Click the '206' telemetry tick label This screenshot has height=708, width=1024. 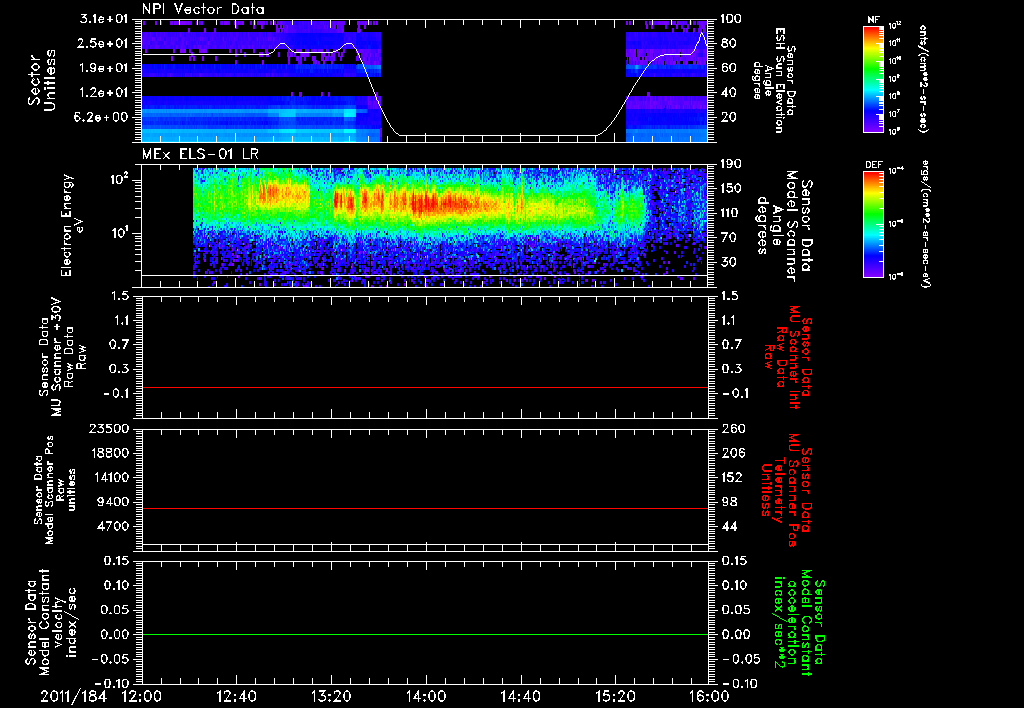pyautogui.click(x=732, y=453)
